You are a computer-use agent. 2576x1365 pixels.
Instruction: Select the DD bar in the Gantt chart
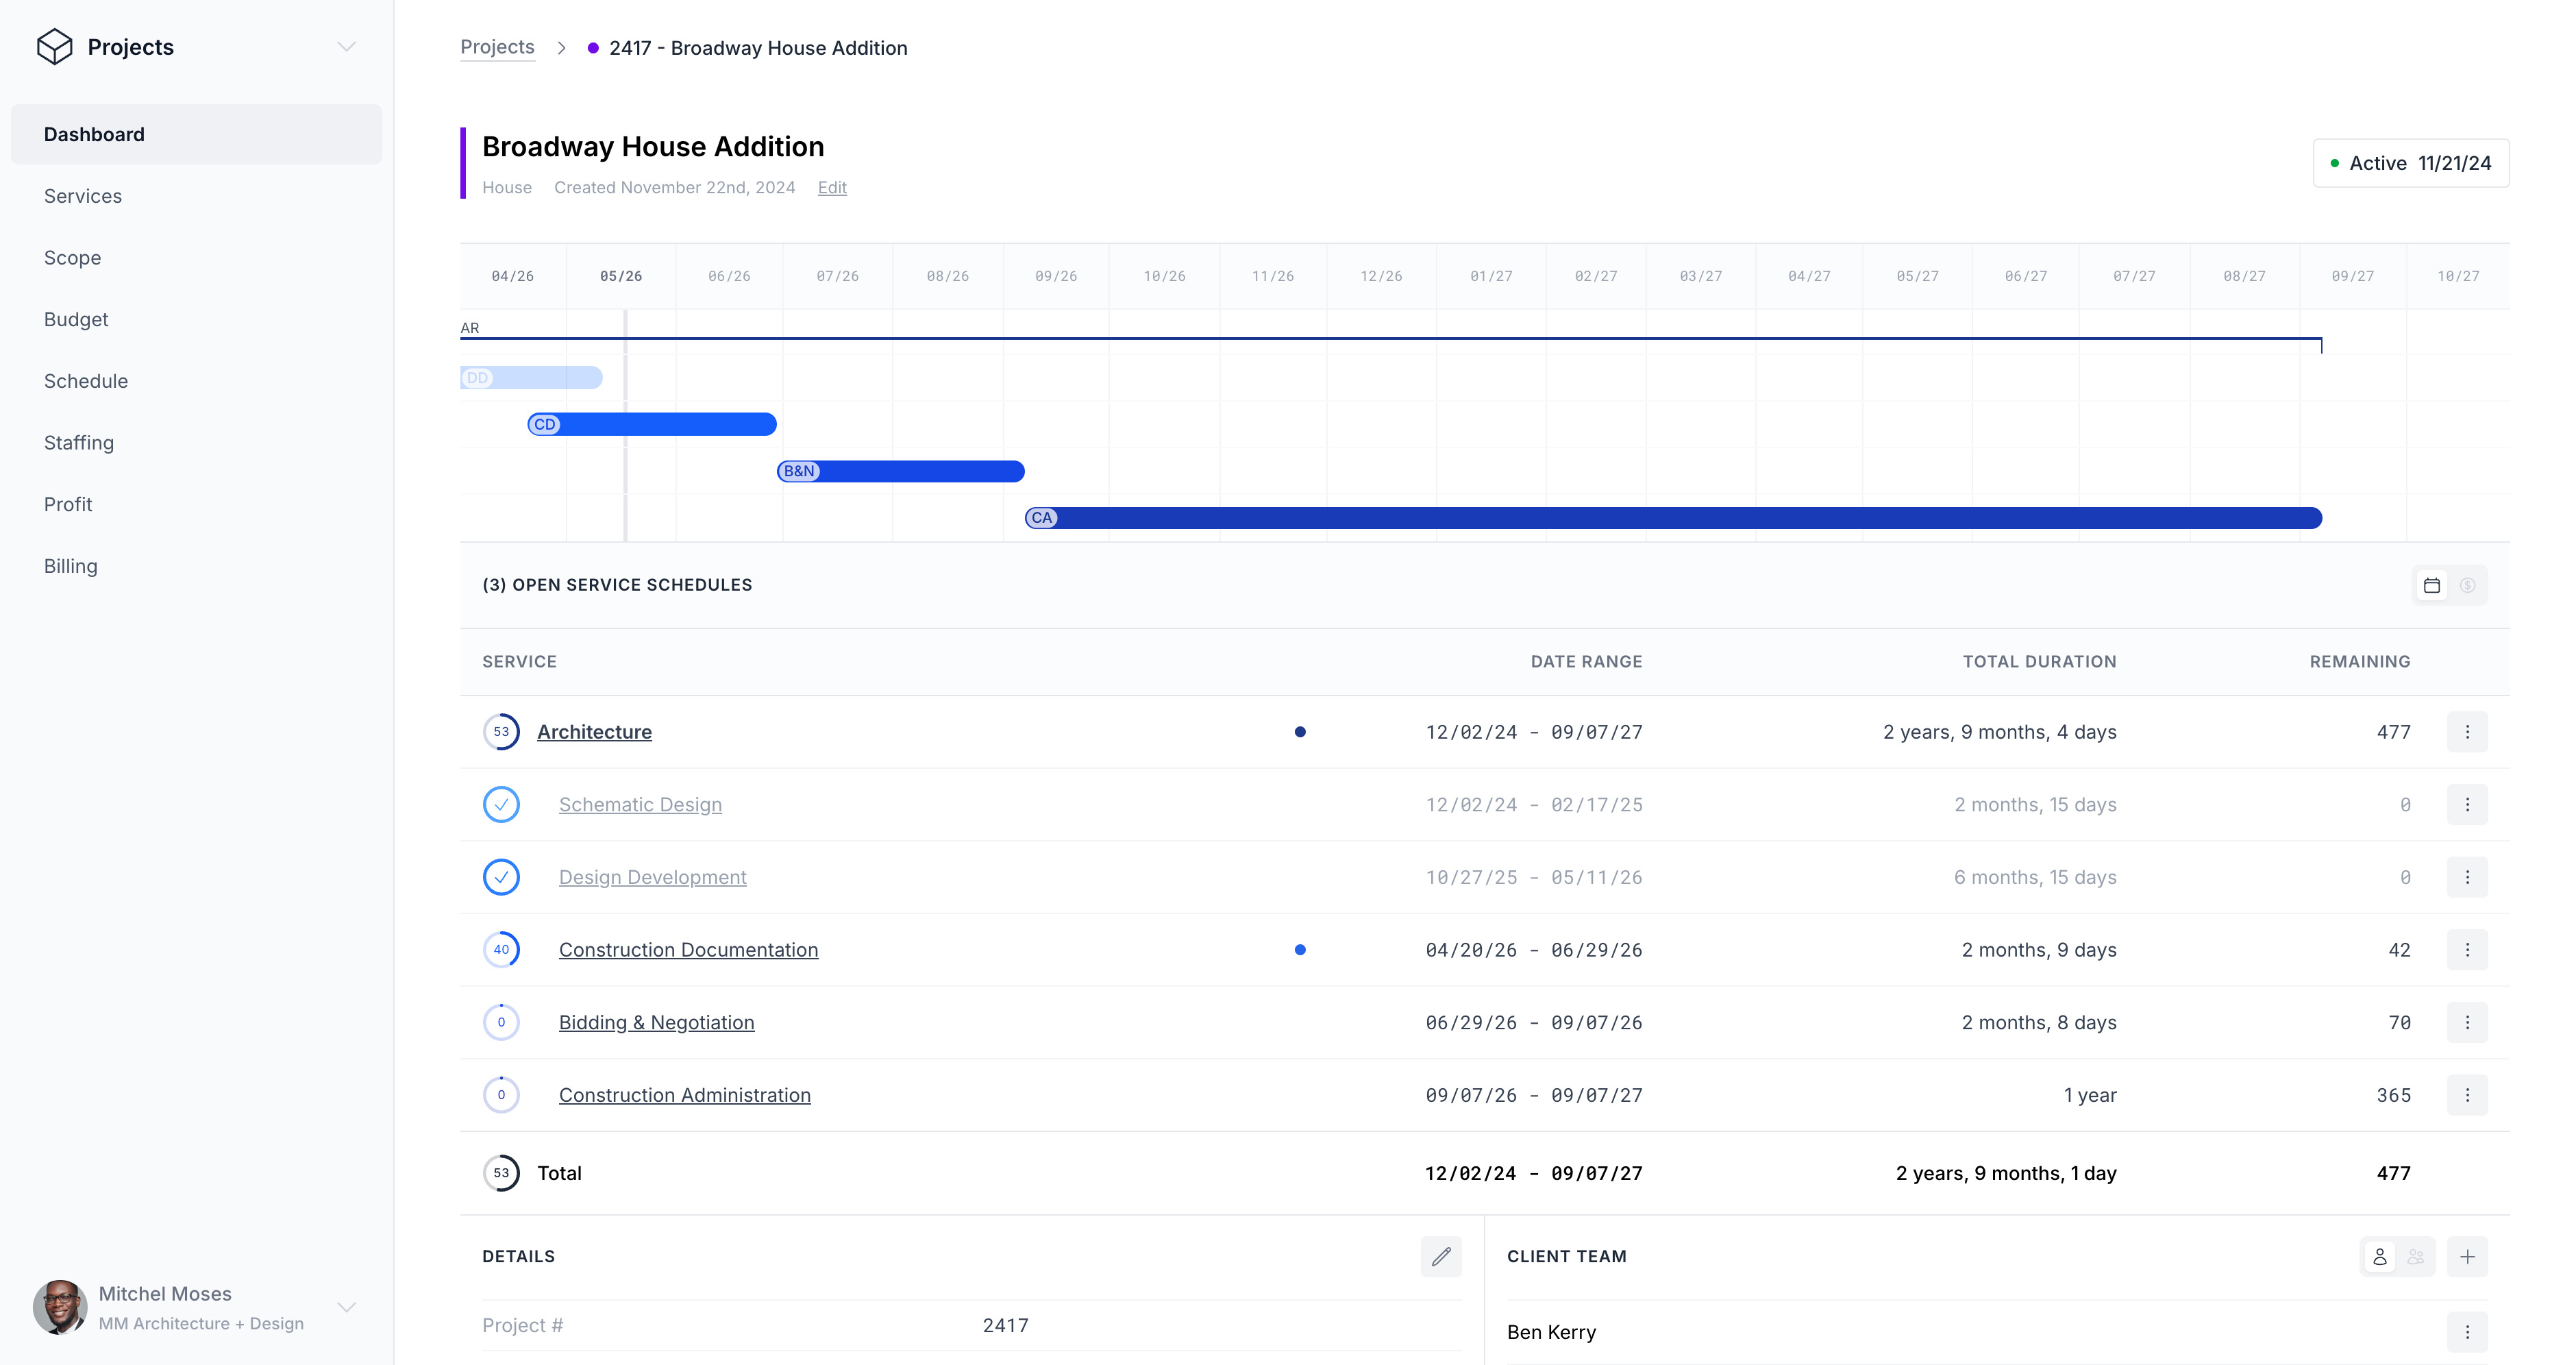pos(531,378)
